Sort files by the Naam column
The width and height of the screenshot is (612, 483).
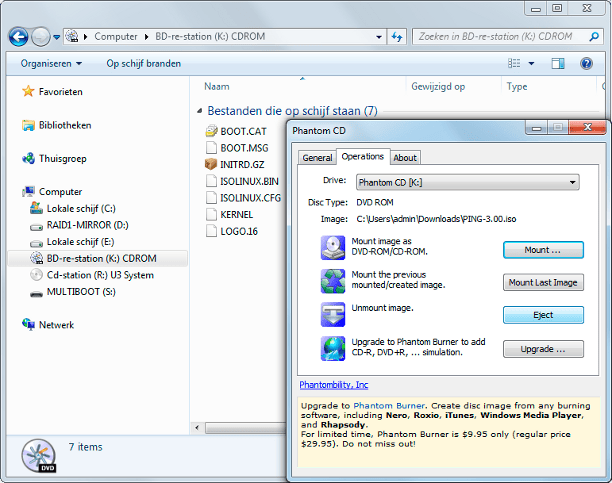(217, 86)
